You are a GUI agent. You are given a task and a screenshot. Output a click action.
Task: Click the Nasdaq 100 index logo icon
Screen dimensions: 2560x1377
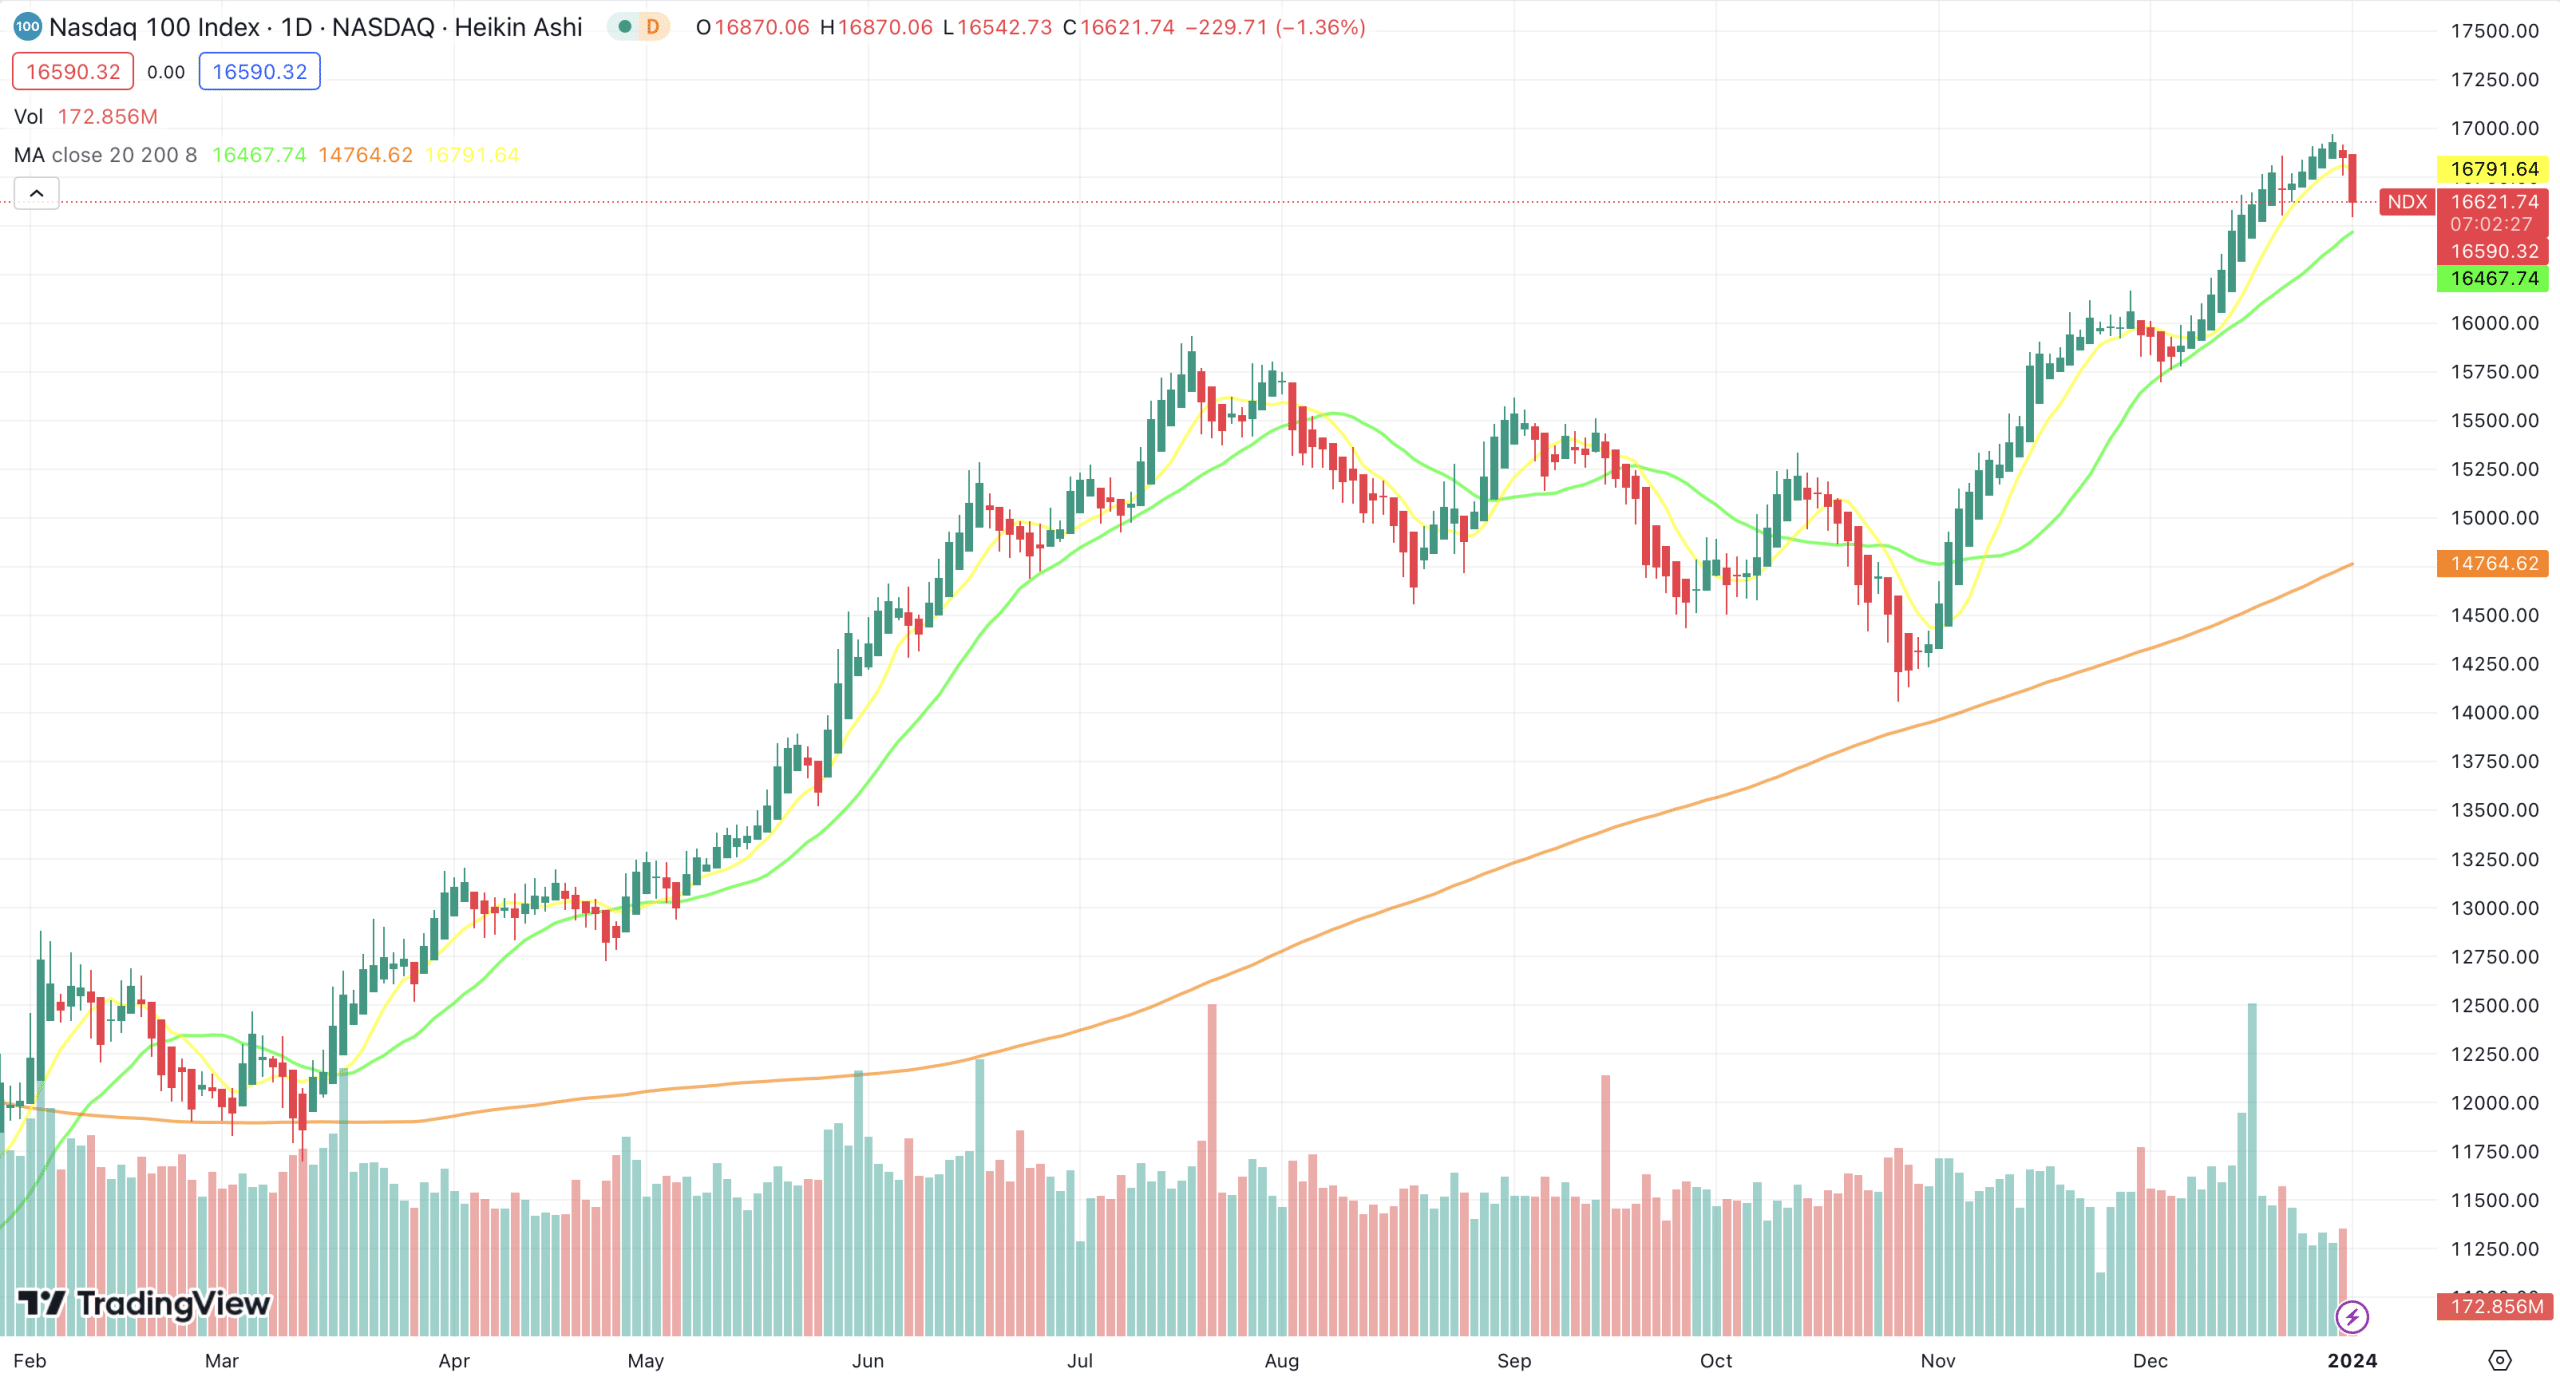[27, 27]
